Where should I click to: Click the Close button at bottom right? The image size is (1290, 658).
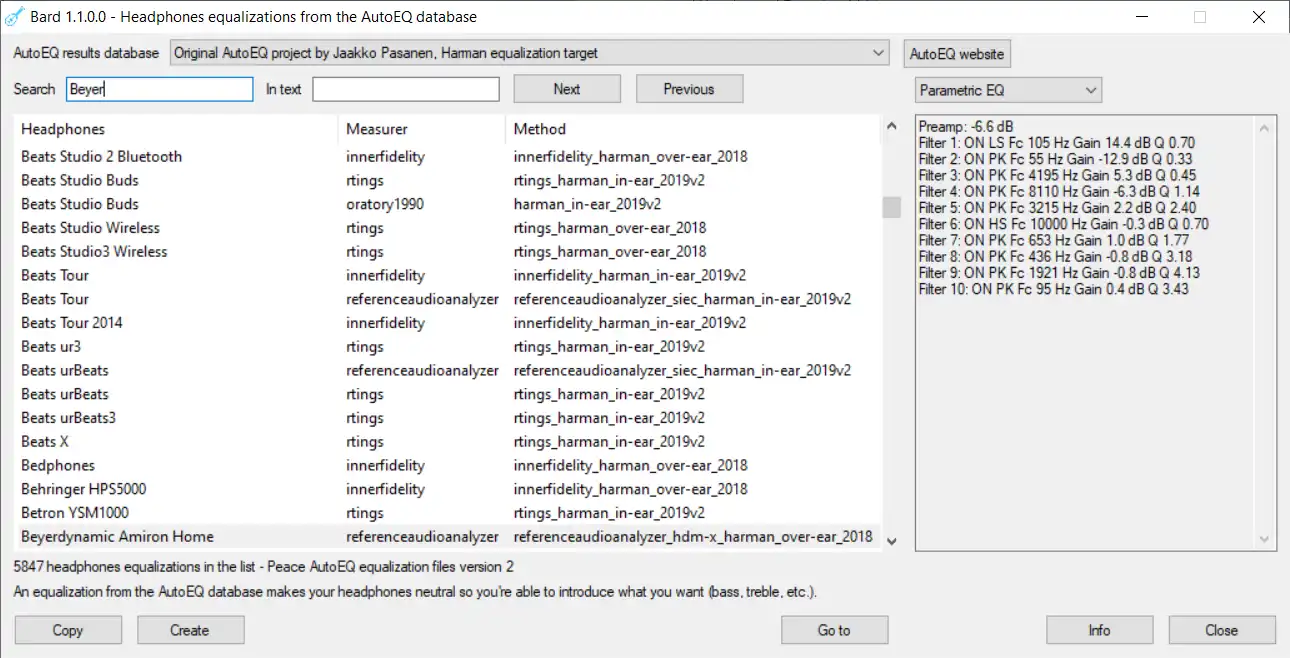(x=1222, y=630)
